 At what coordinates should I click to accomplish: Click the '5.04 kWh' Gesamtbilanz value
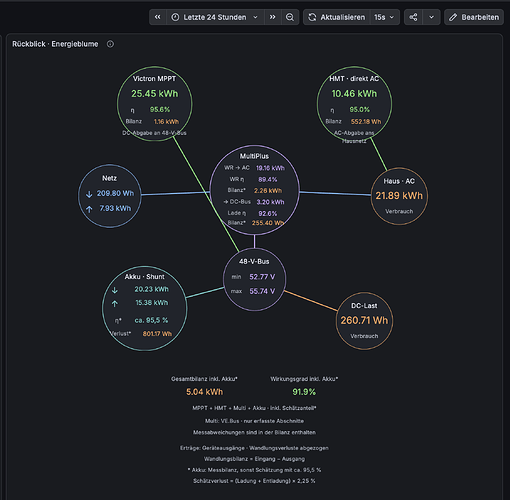204,392
